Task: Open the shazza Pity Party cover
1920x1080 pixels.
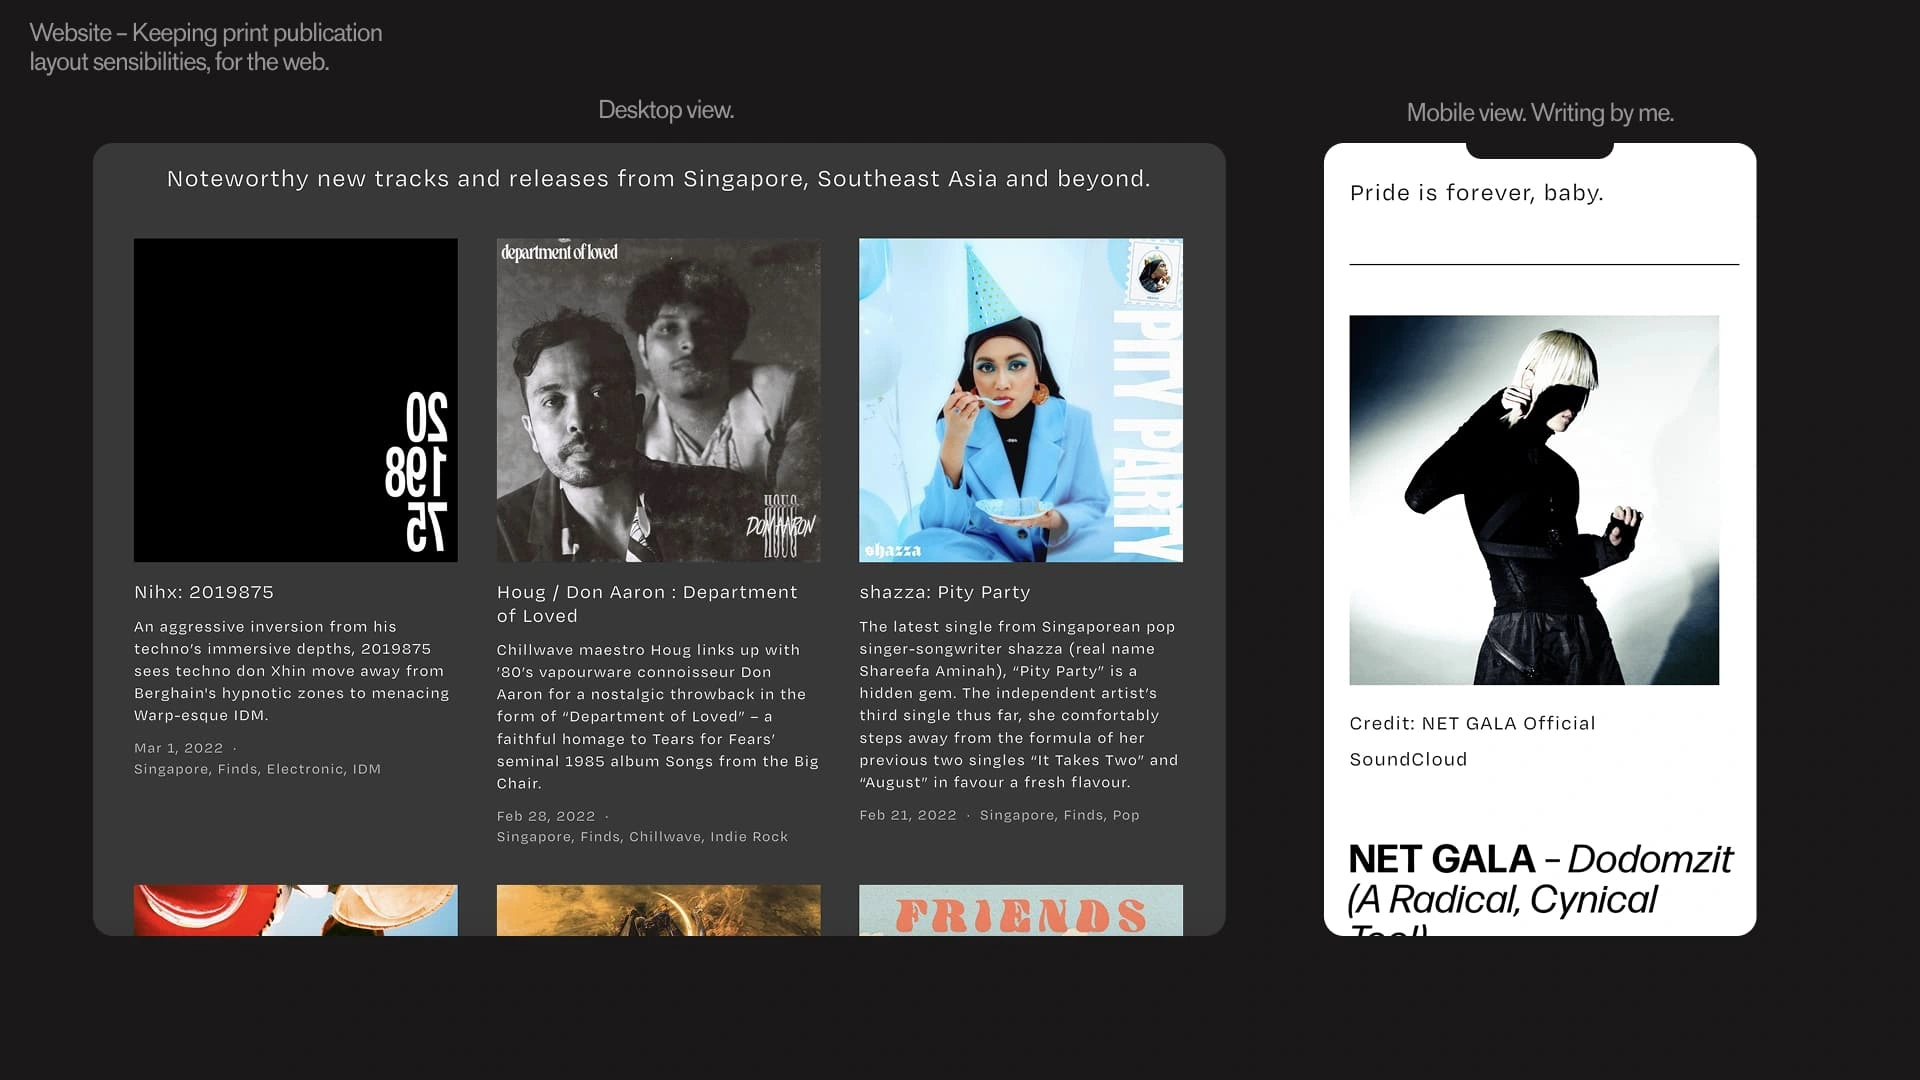Action: [x=1020, y=399]
